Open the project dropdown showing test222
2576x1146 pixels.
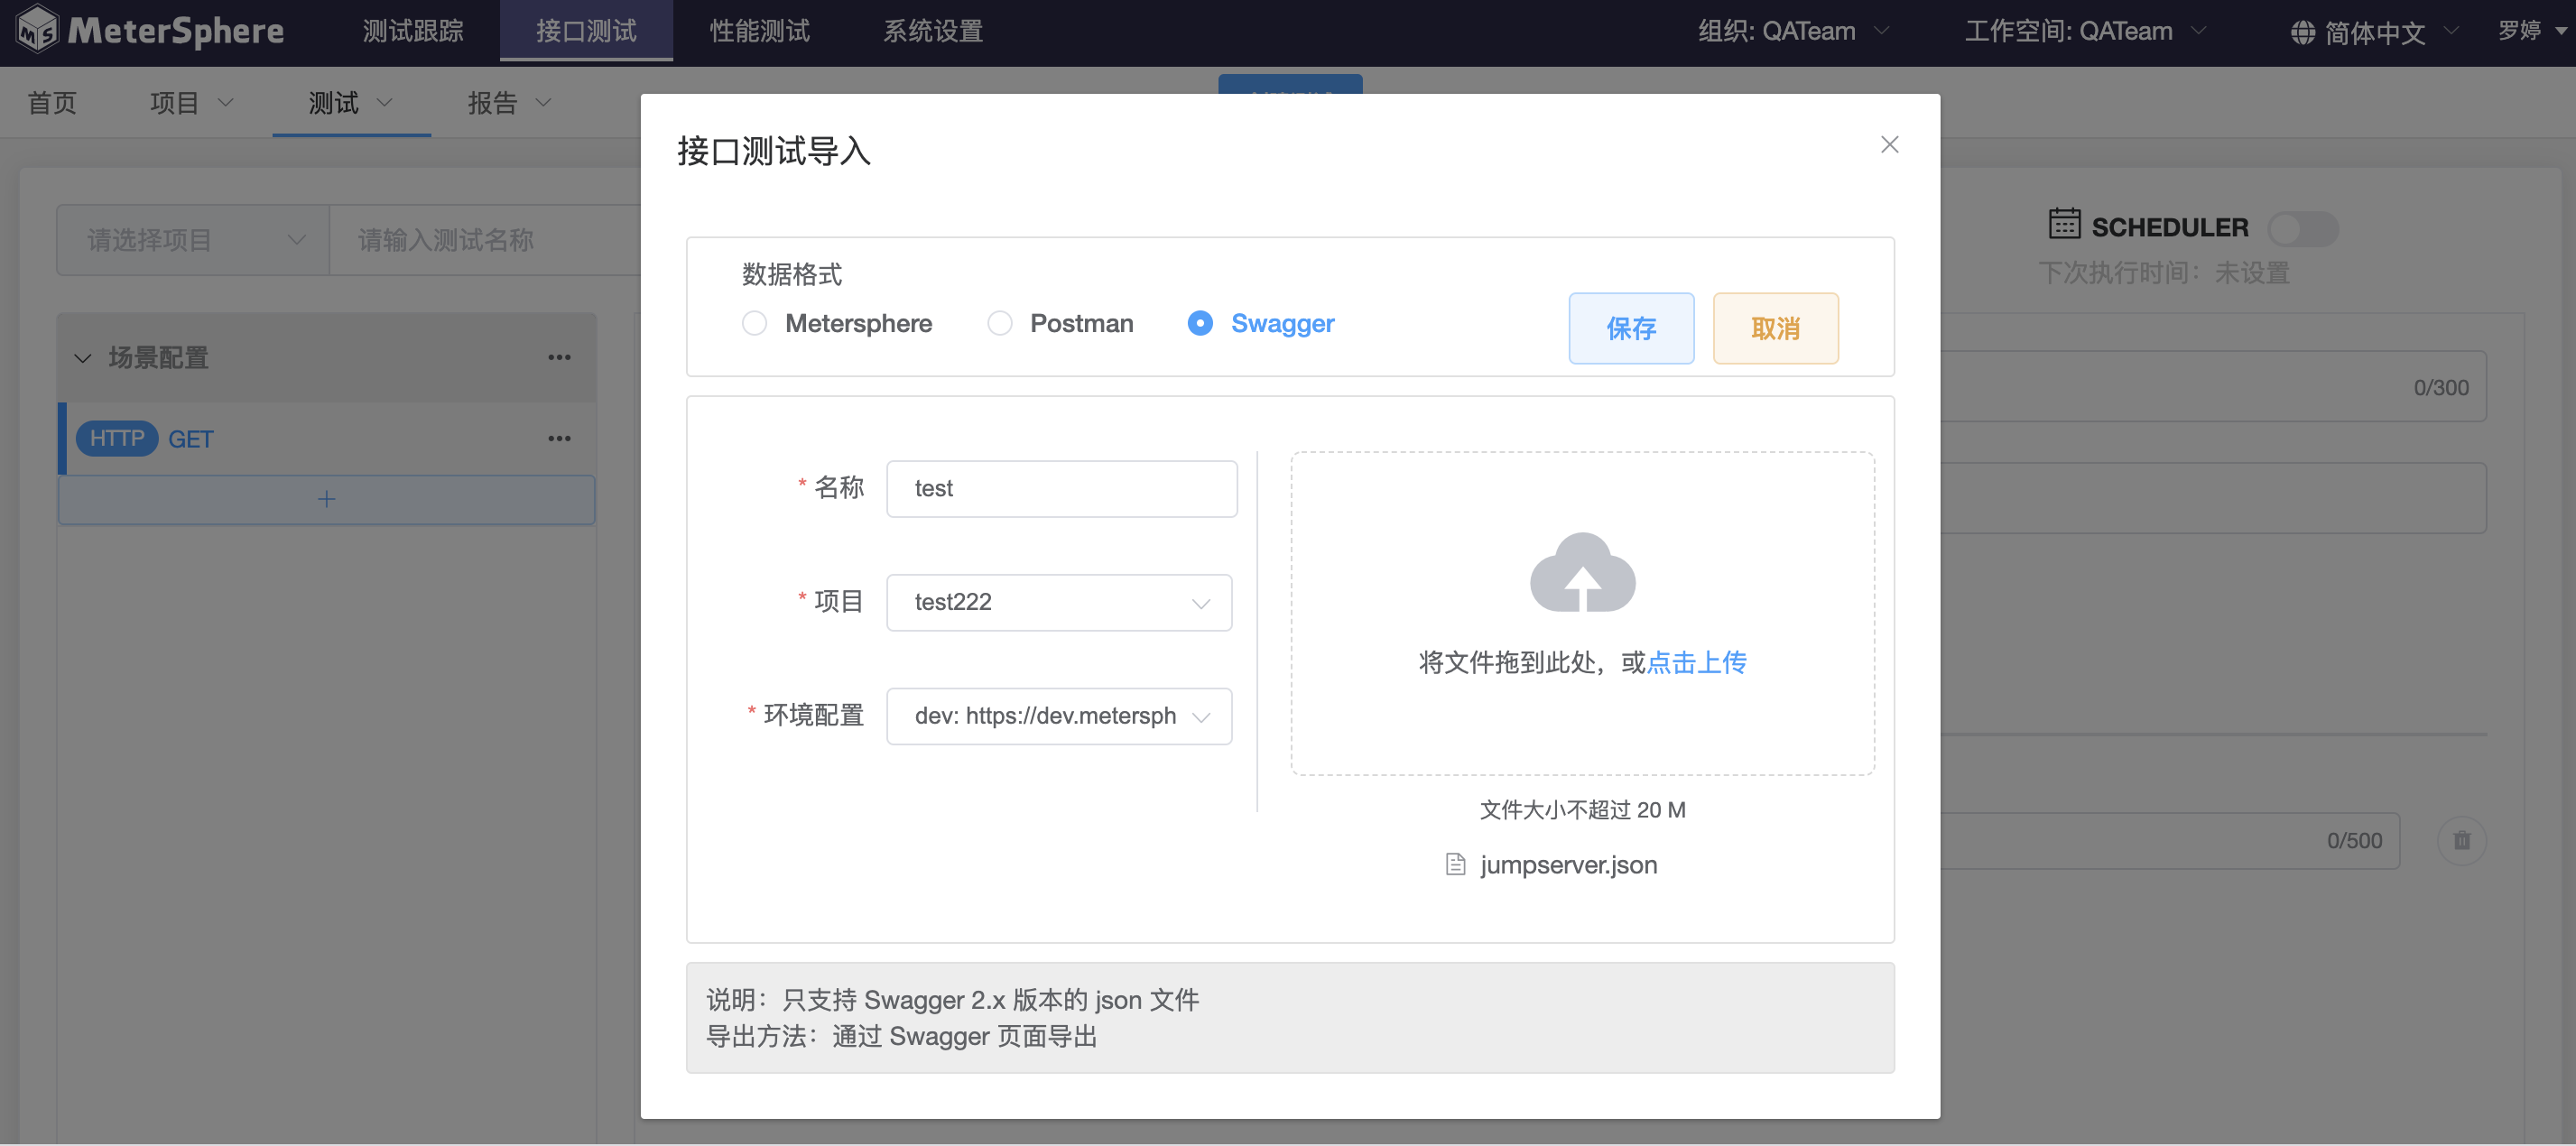(x=1059, y=602)
